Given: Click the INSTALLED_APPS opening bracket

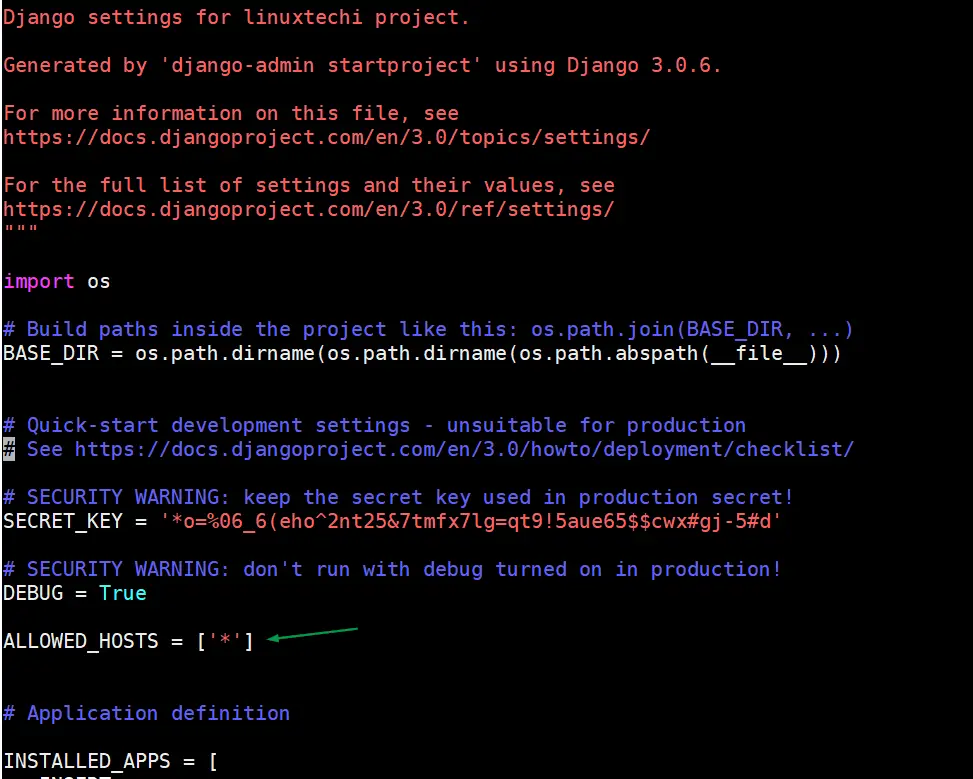Looking at the screenshot, I should 214,761.
